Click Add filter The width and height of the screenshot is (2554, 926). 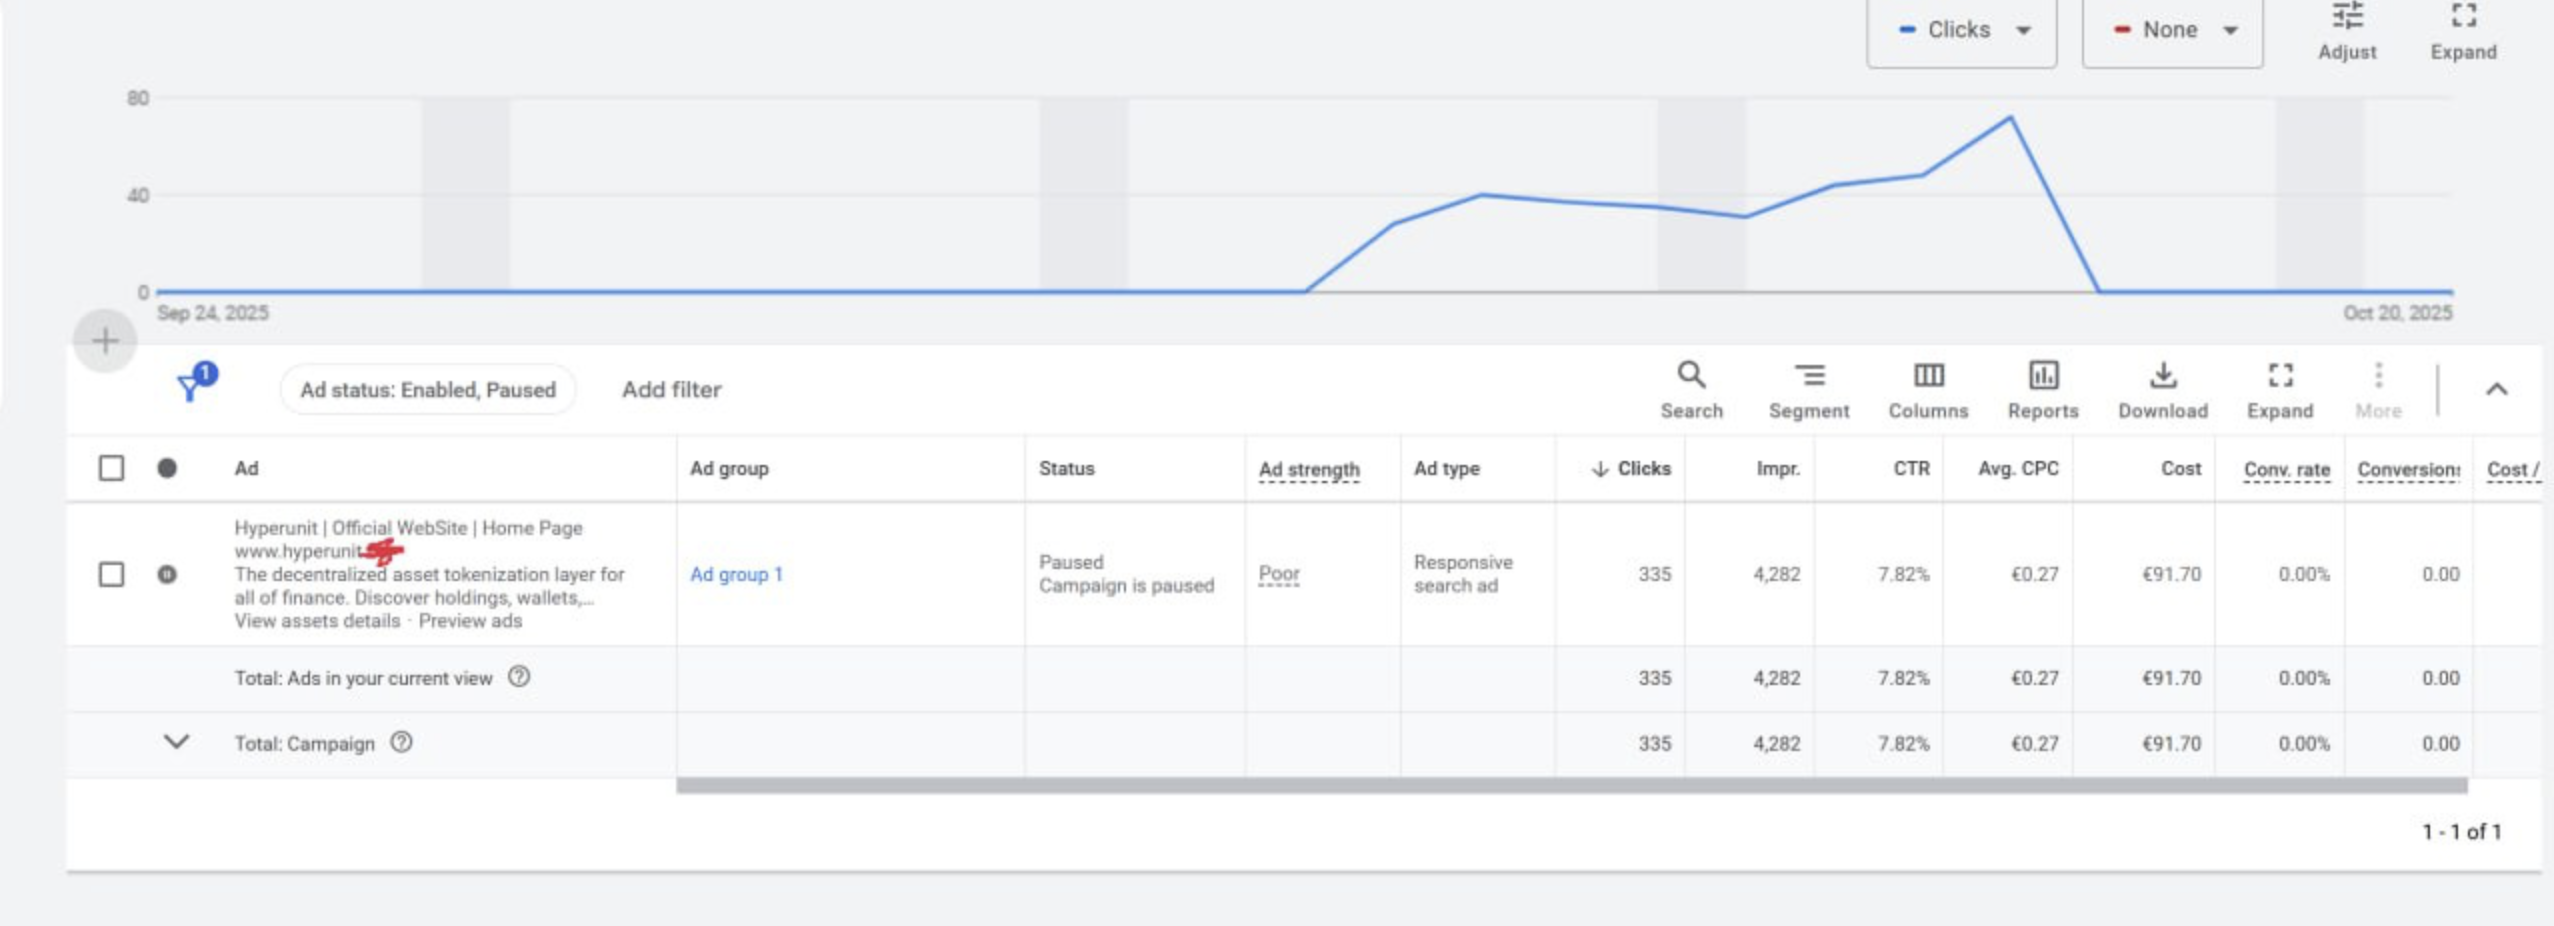(x=671, y=389)
